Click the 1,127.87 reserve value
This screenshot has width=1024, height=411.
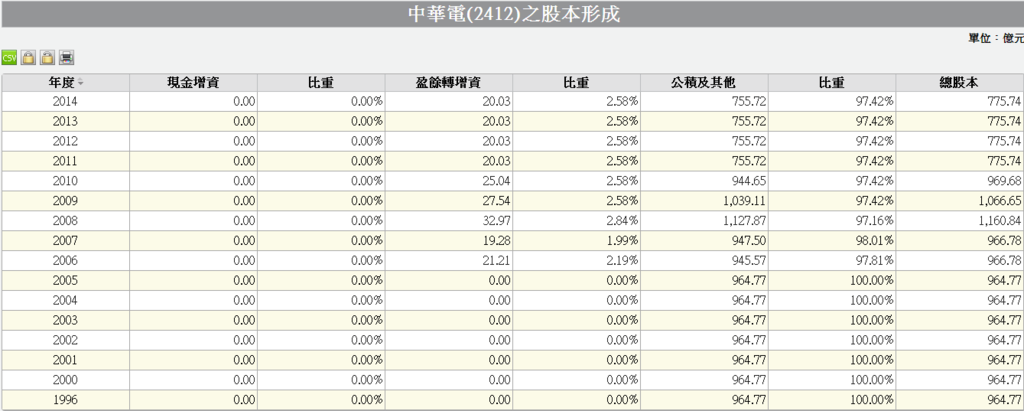pos(746,221)
